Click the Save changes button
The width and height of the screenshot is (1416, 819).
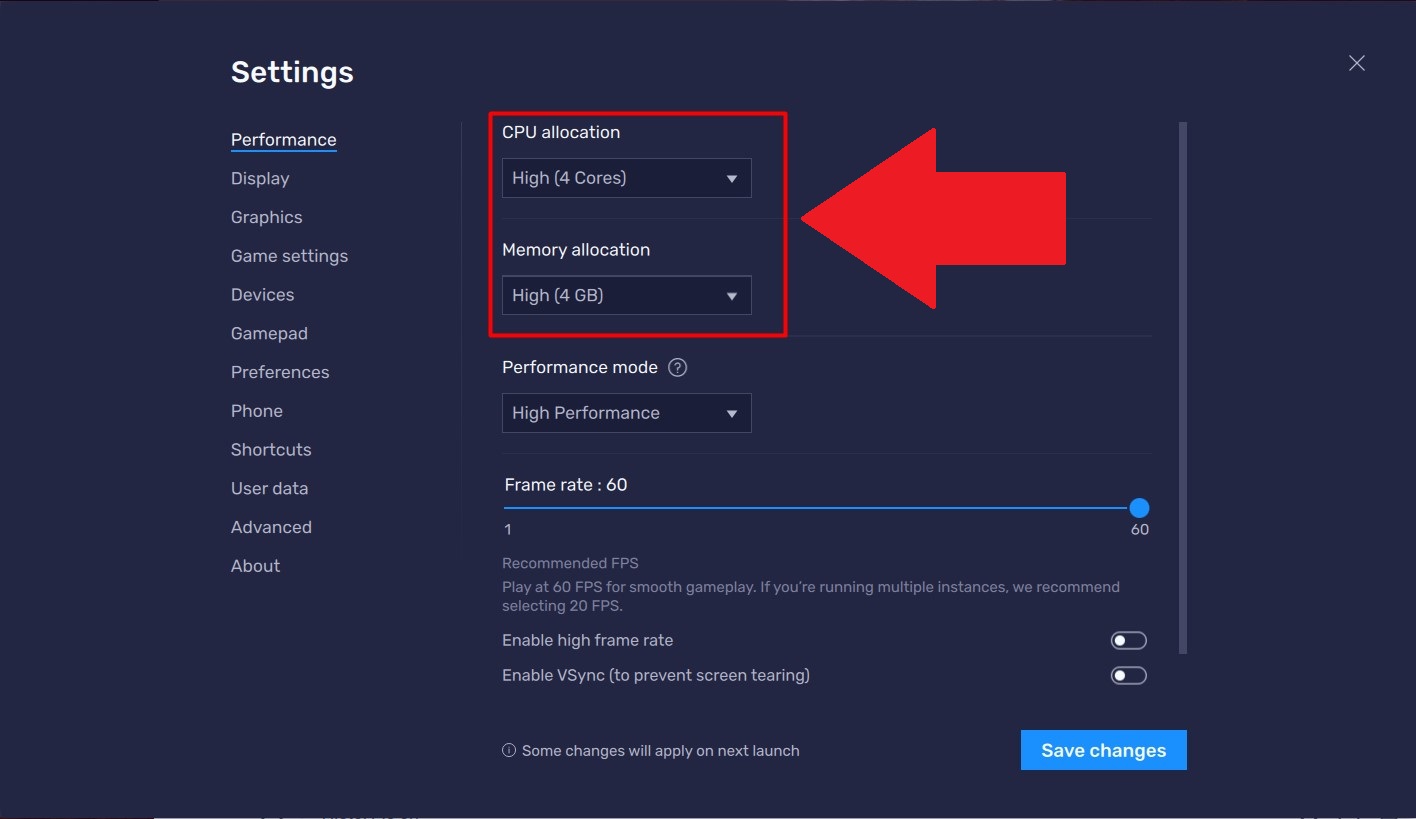1103,750
